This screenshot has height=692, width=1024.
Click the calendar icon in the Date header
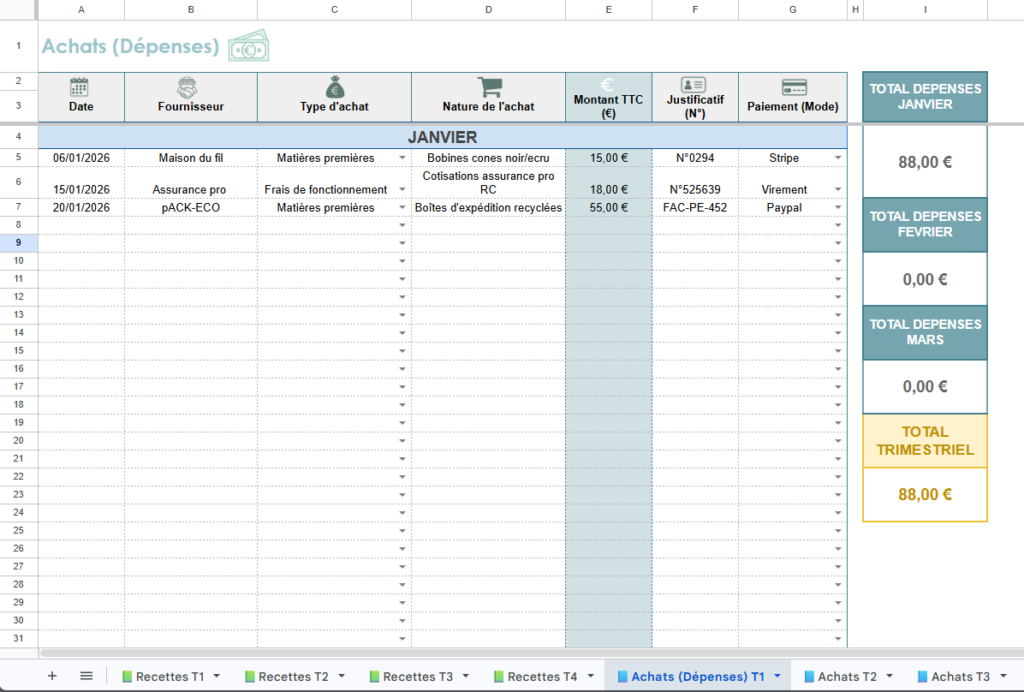(80, 85)
